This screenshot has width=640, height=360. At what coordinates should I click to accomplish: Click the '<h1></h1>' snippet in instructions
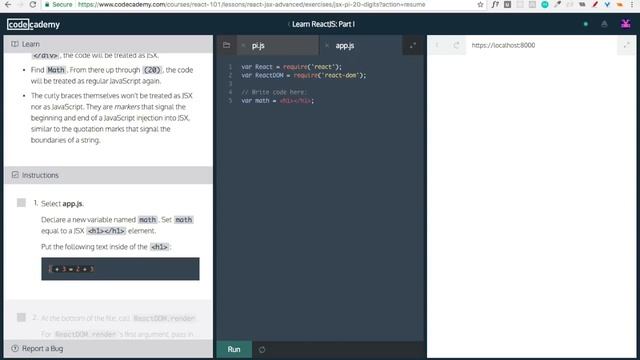[x=106, y=231]
